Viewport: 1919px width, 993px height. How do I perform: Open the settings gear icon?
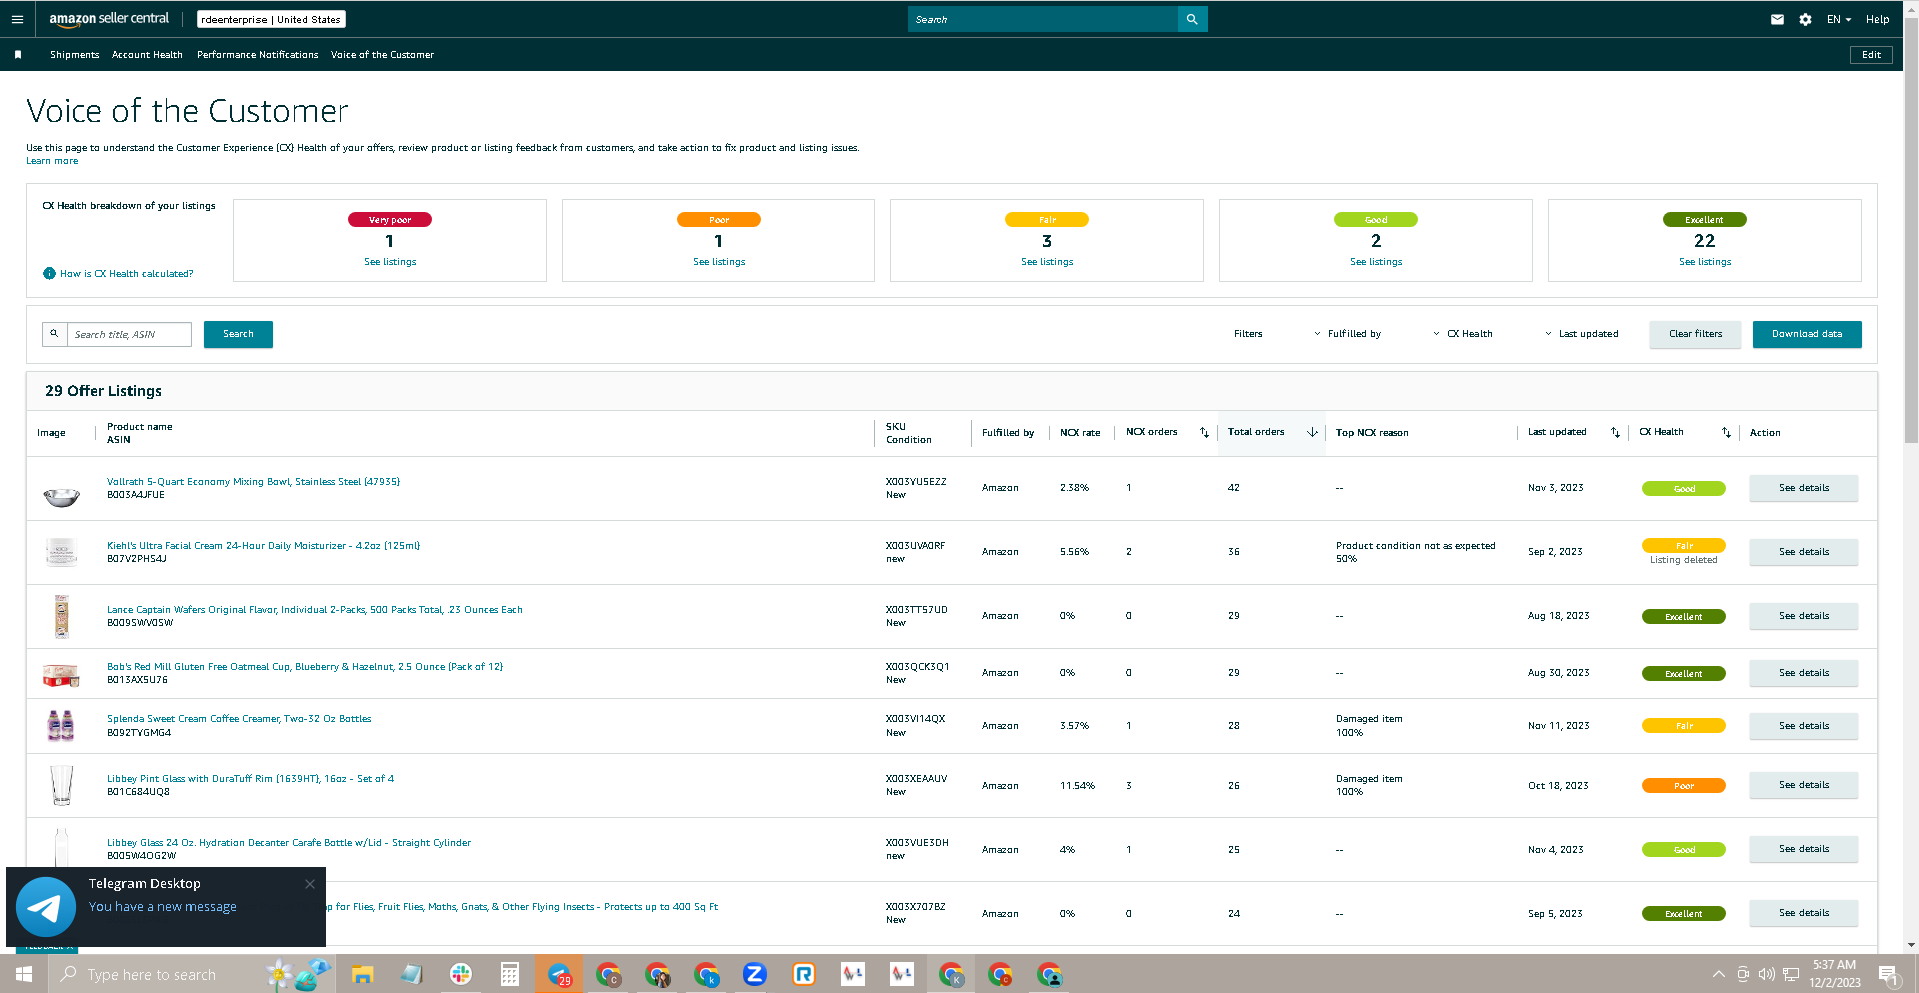tap(1805, 19)
